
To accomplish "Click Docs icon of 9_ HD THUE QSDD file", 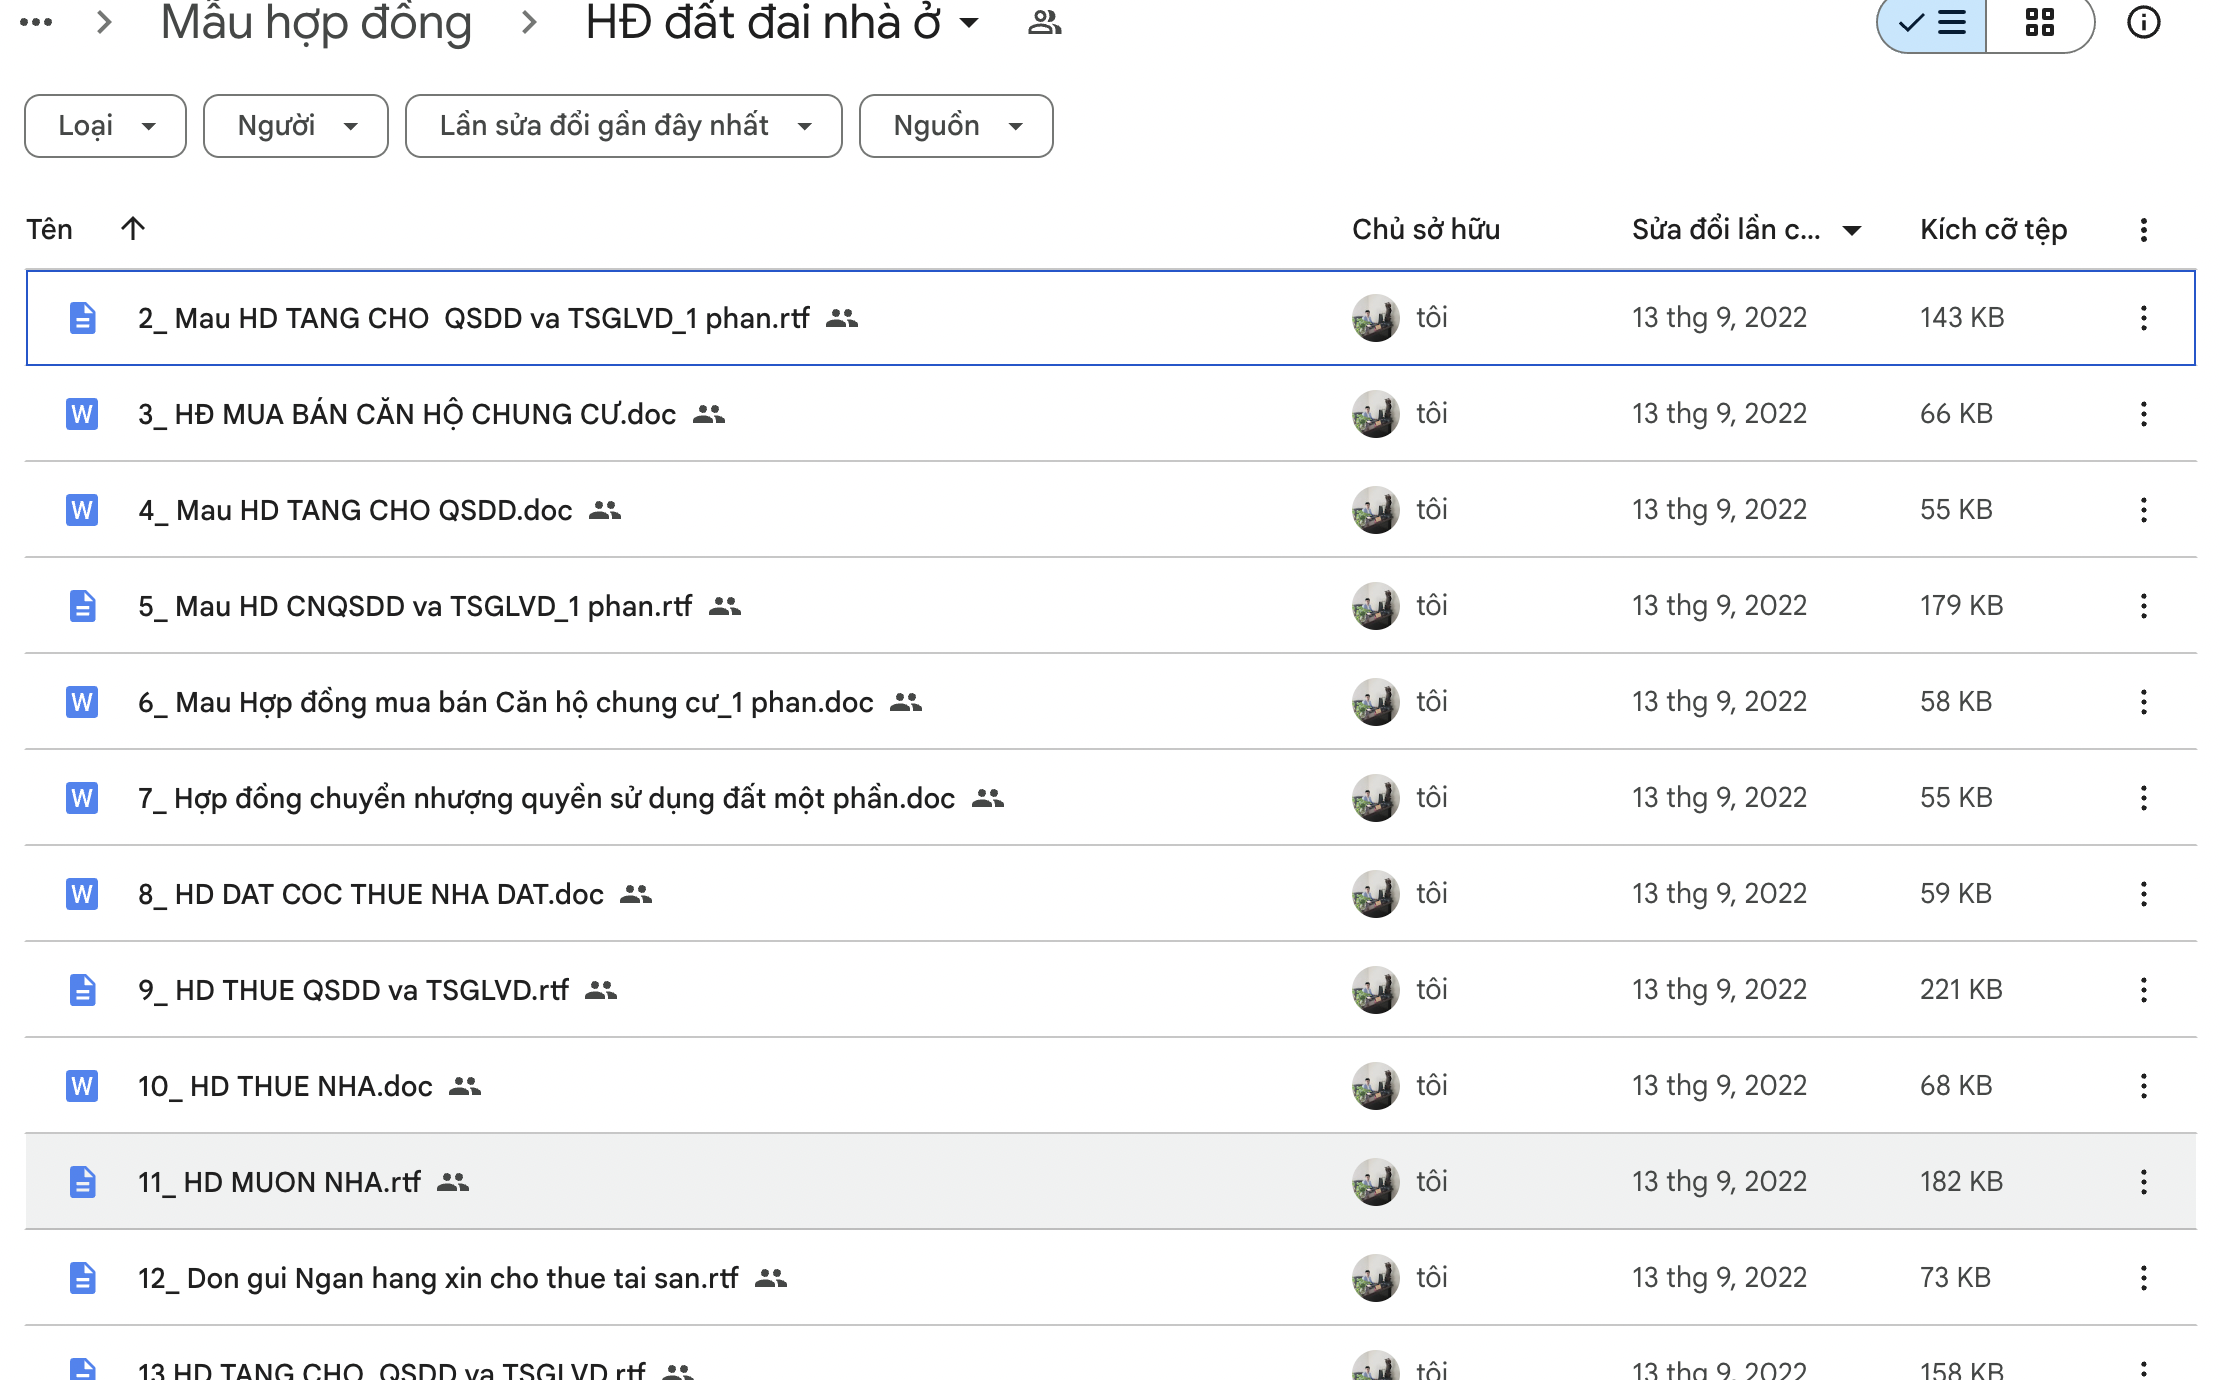I will [82, 990].
